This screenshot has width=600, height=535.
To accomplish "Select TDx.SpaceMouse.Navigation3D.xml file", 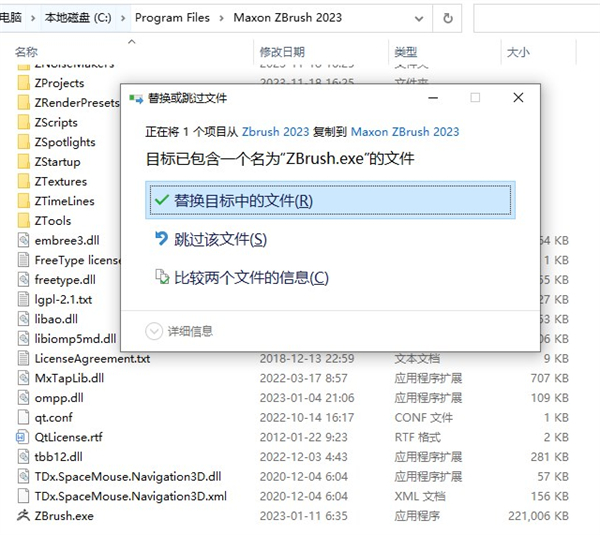I will coord(130,496).
